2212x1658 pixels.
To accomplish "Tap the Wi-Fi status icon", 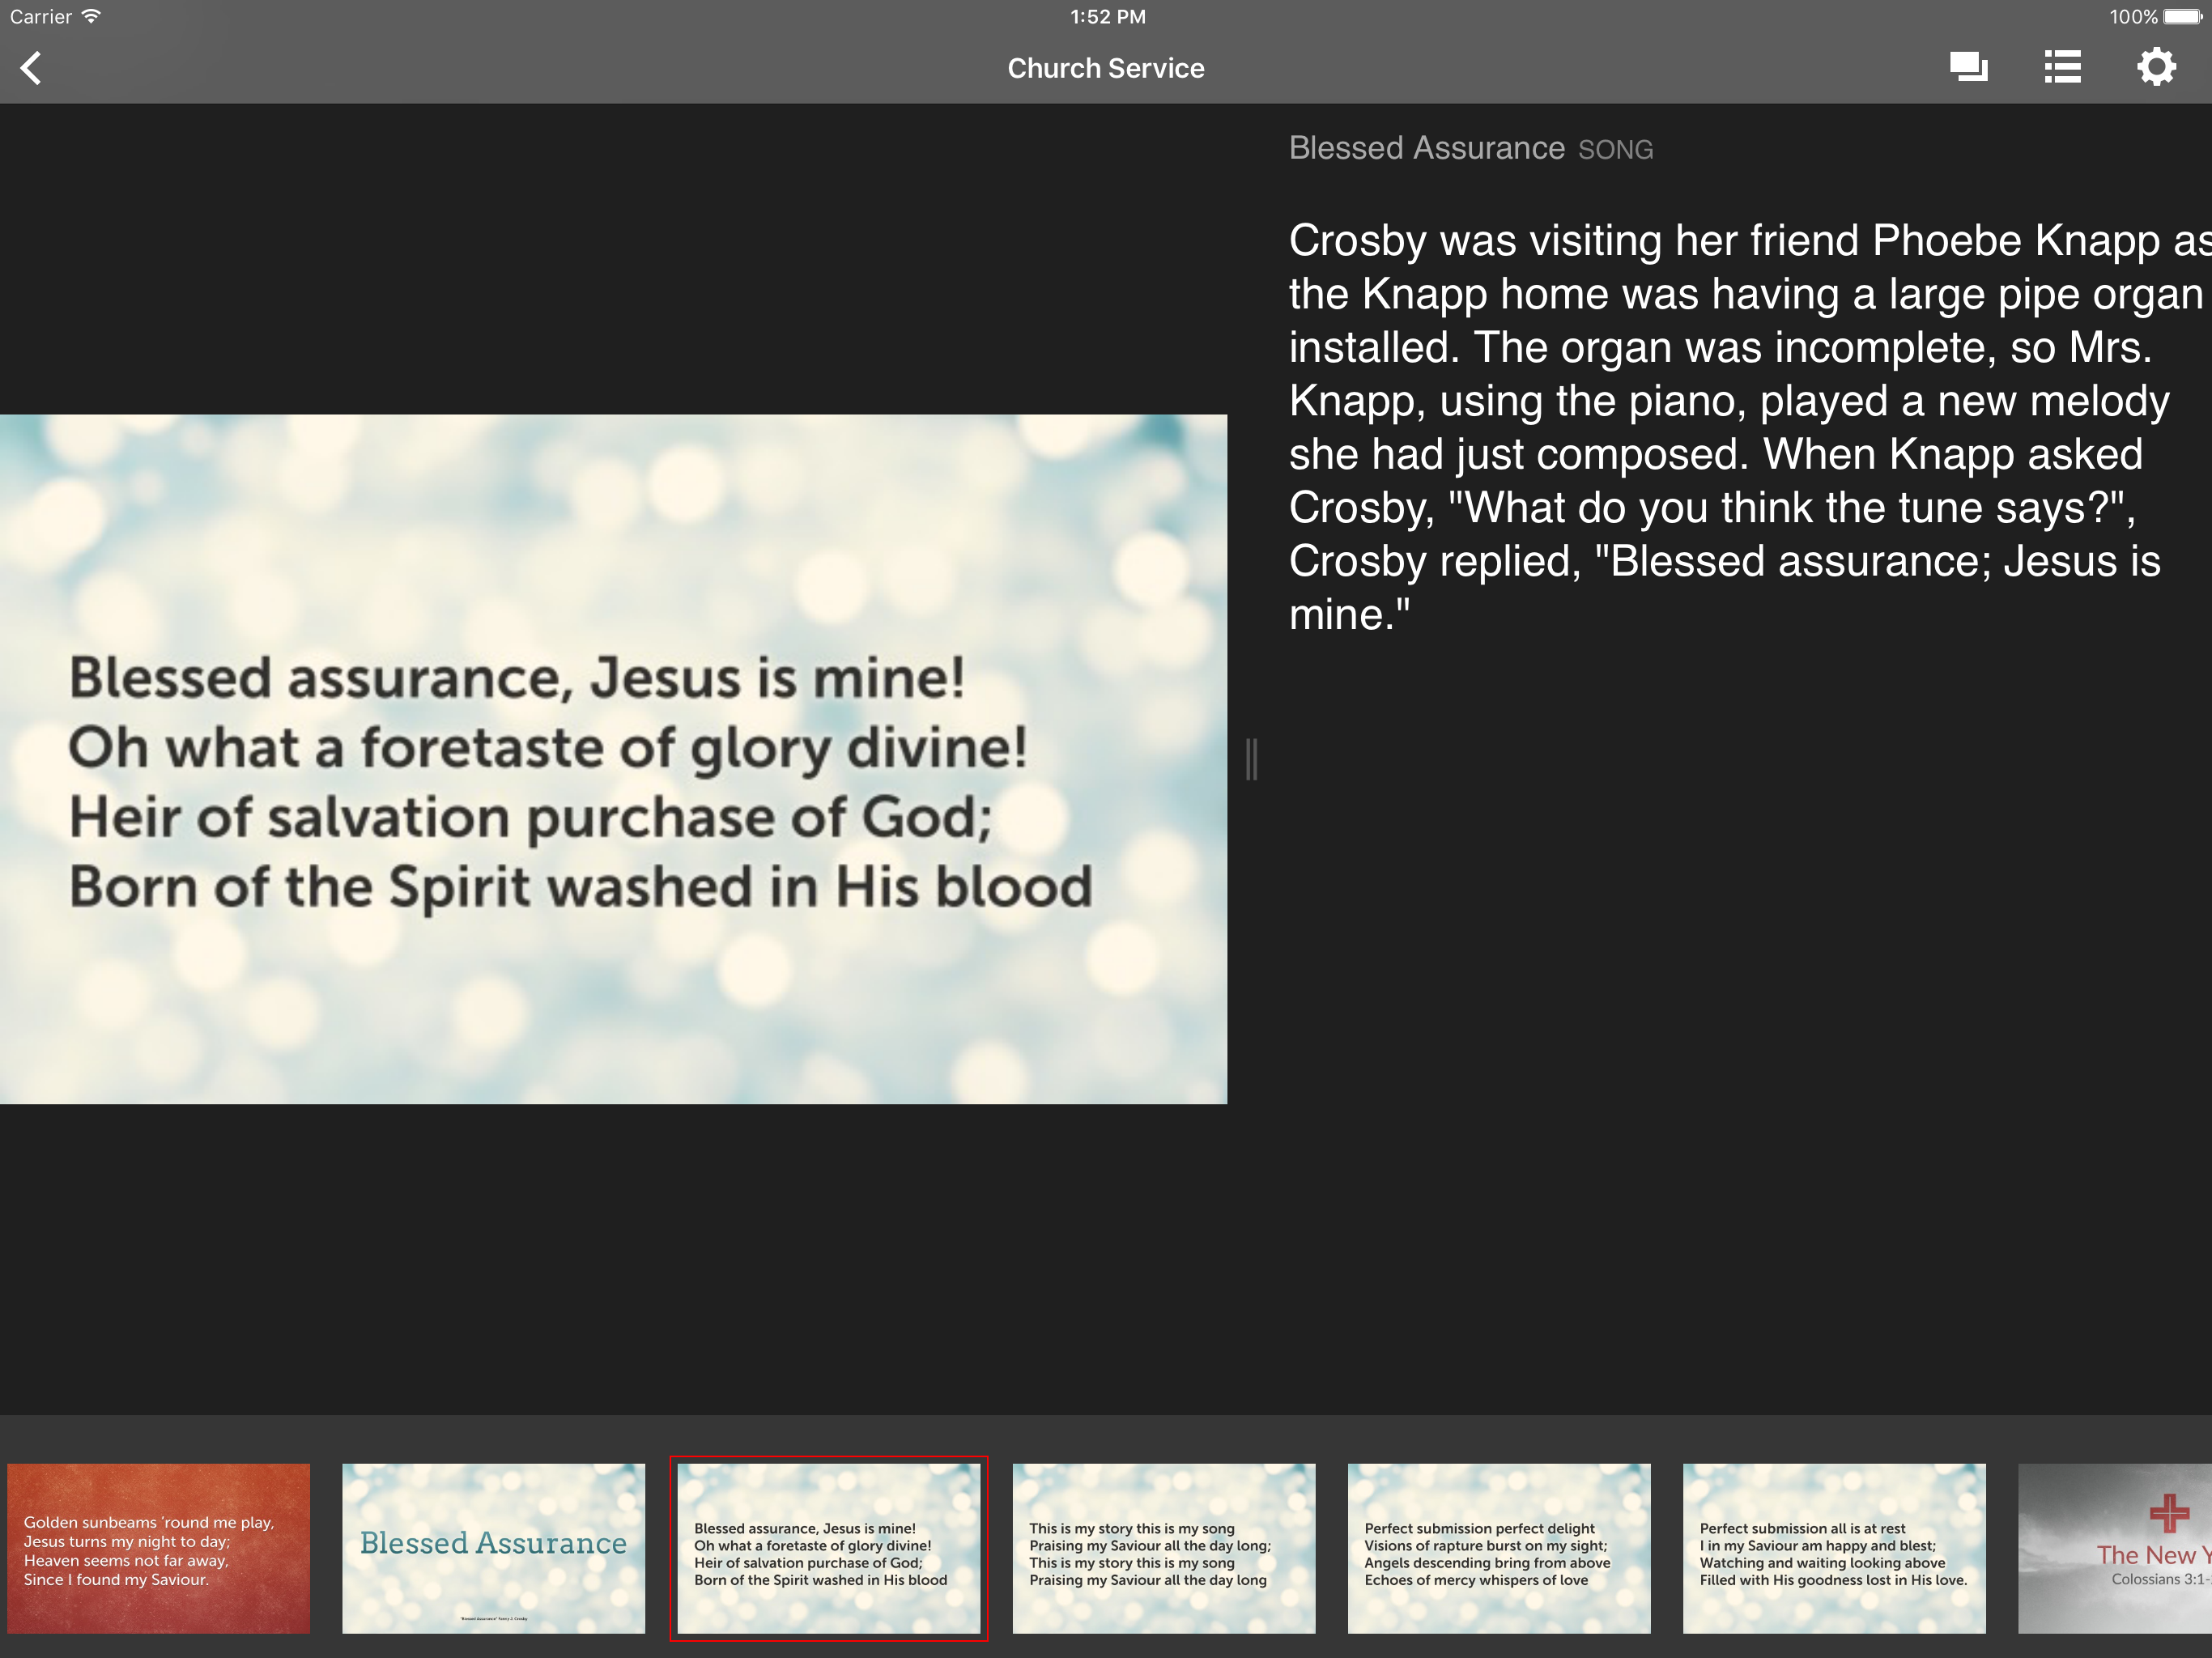I will point(91,16).
